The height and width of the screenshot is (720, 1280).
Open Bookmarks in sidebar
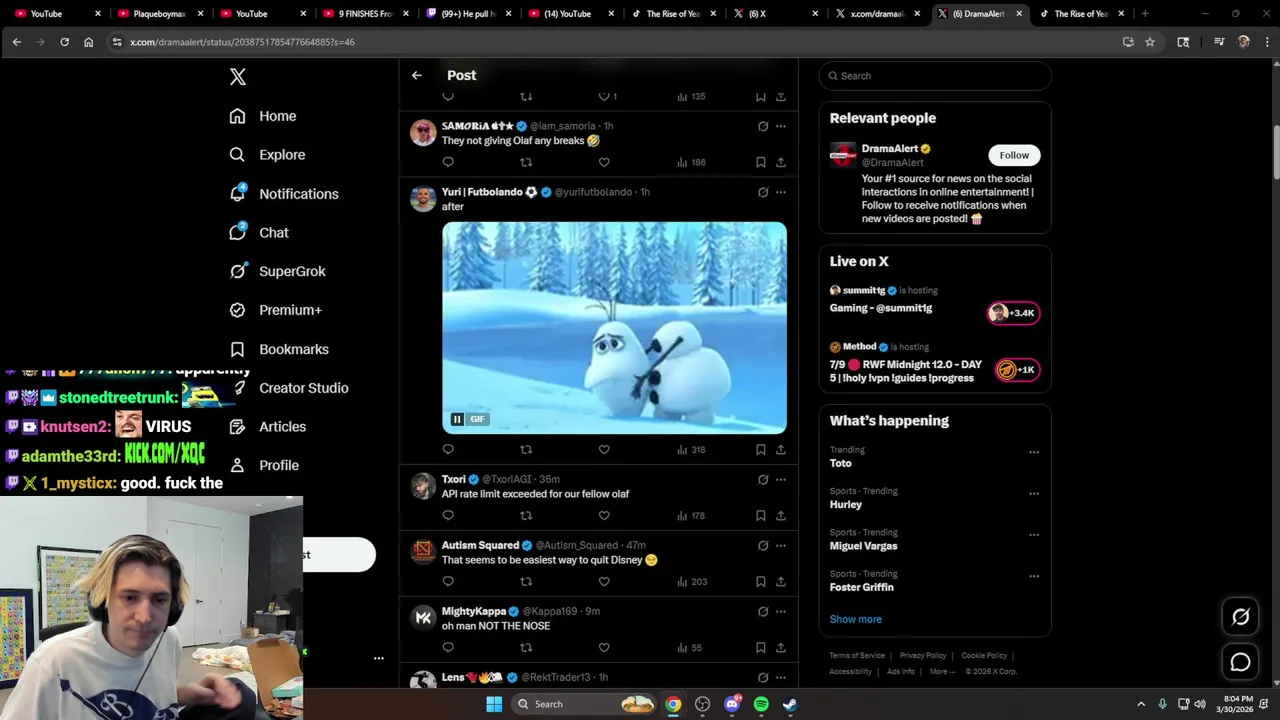click(x=279, y=349)
